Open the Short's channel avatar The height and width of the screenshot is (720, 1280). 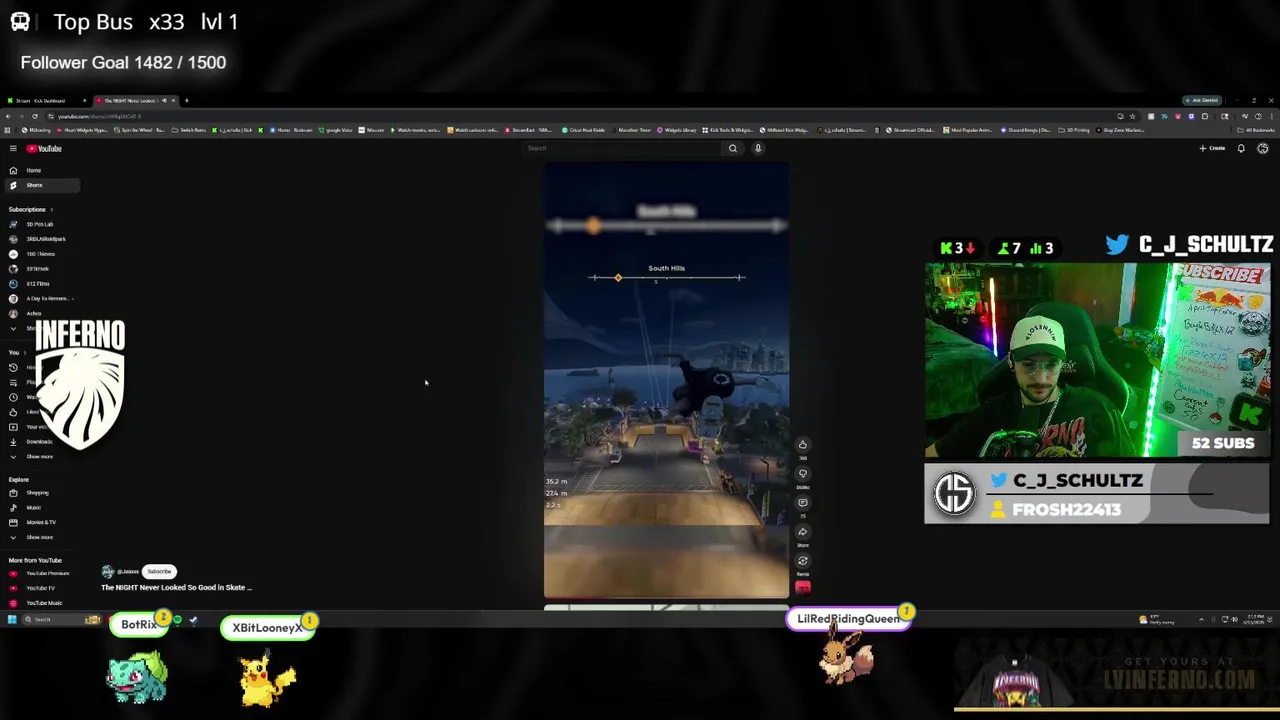click(107, 572)
